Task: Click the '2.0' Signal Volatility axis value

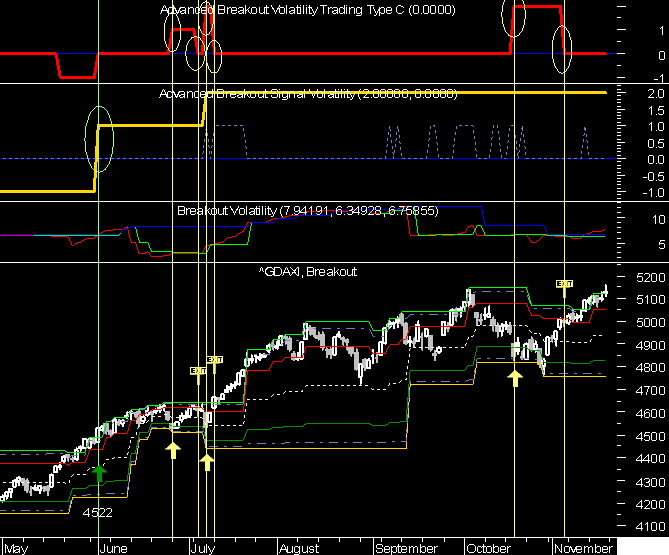Action: 656,93
